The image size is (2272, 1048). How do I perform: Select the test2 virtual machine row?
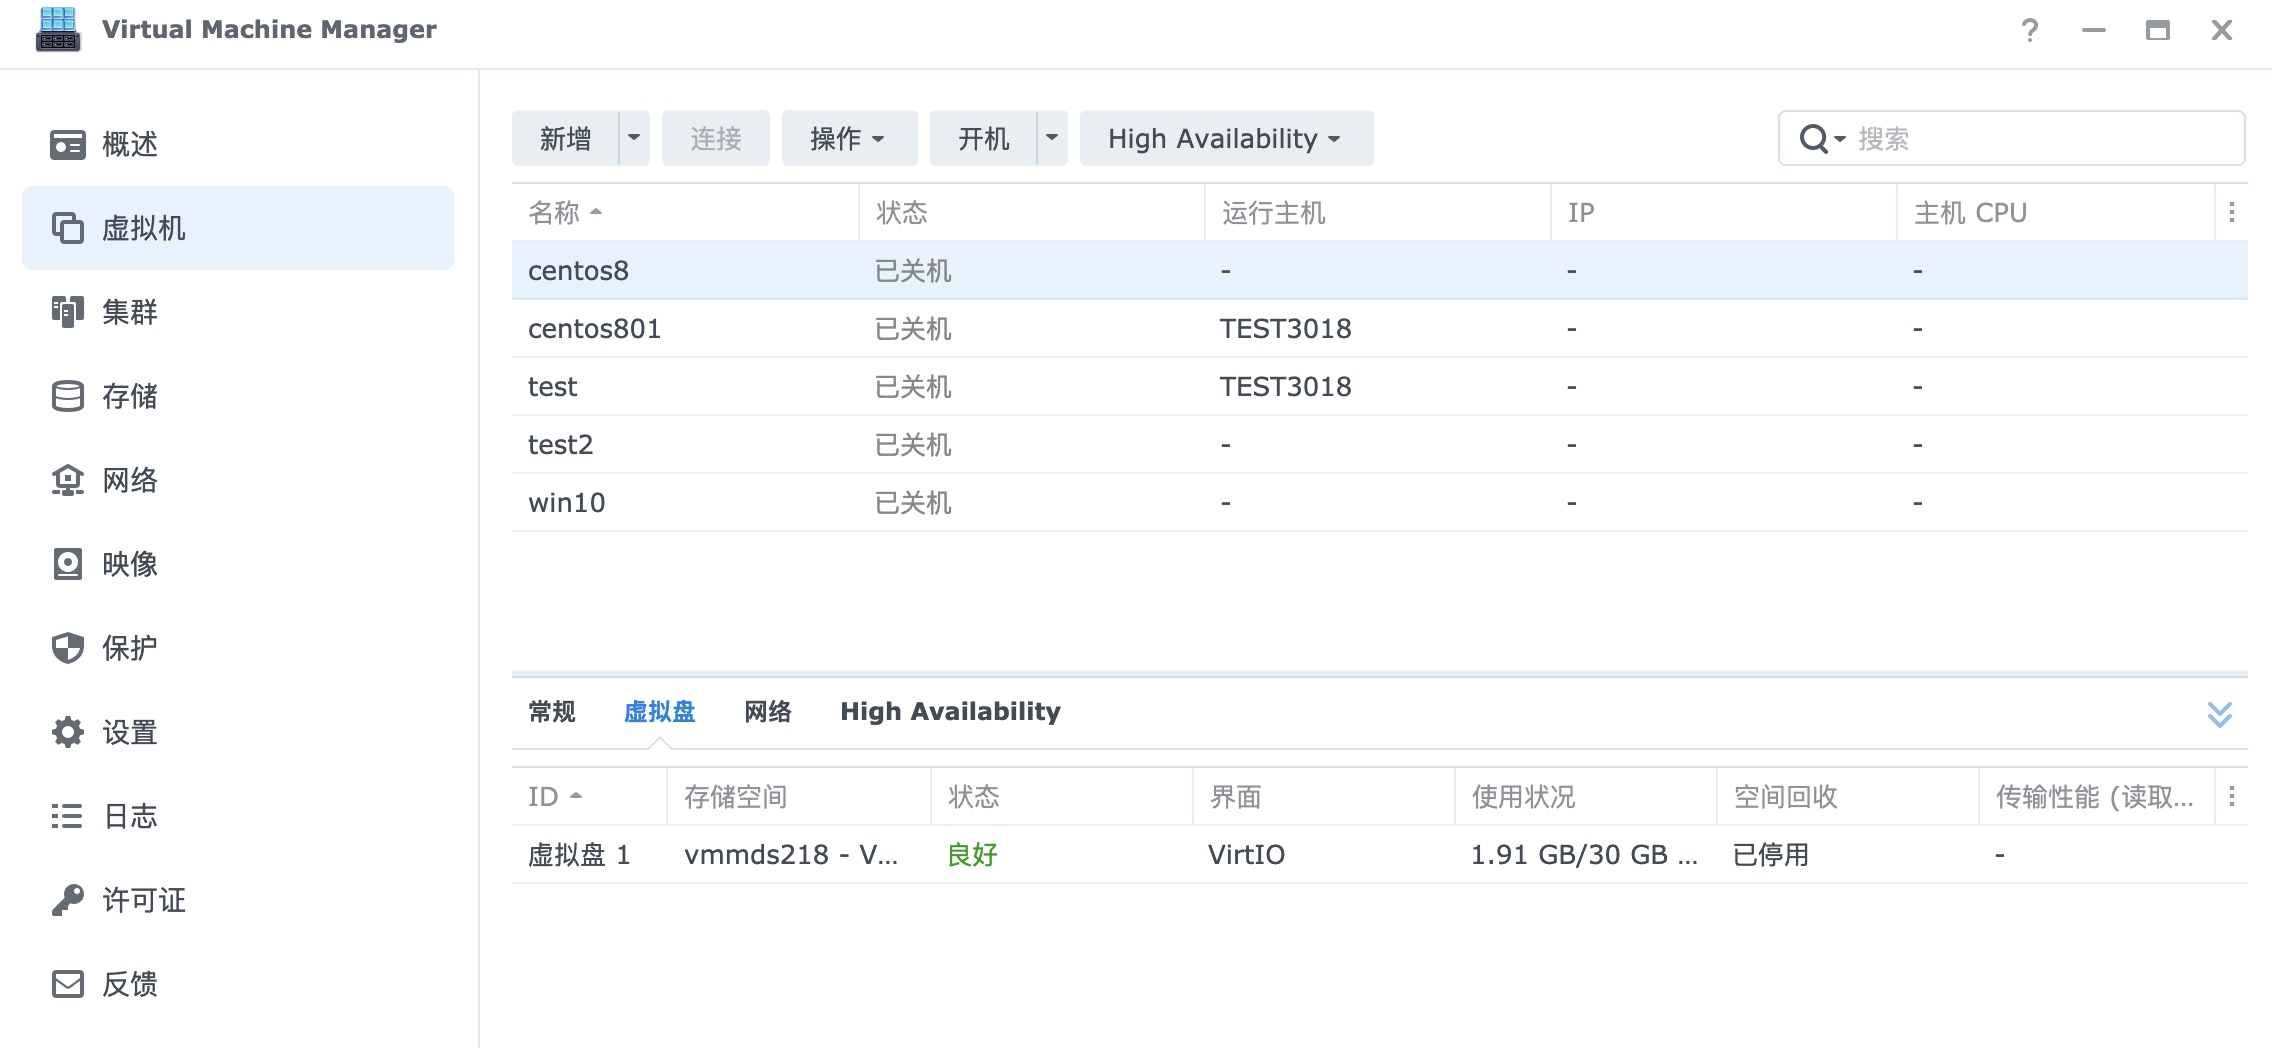(1379, 444)
